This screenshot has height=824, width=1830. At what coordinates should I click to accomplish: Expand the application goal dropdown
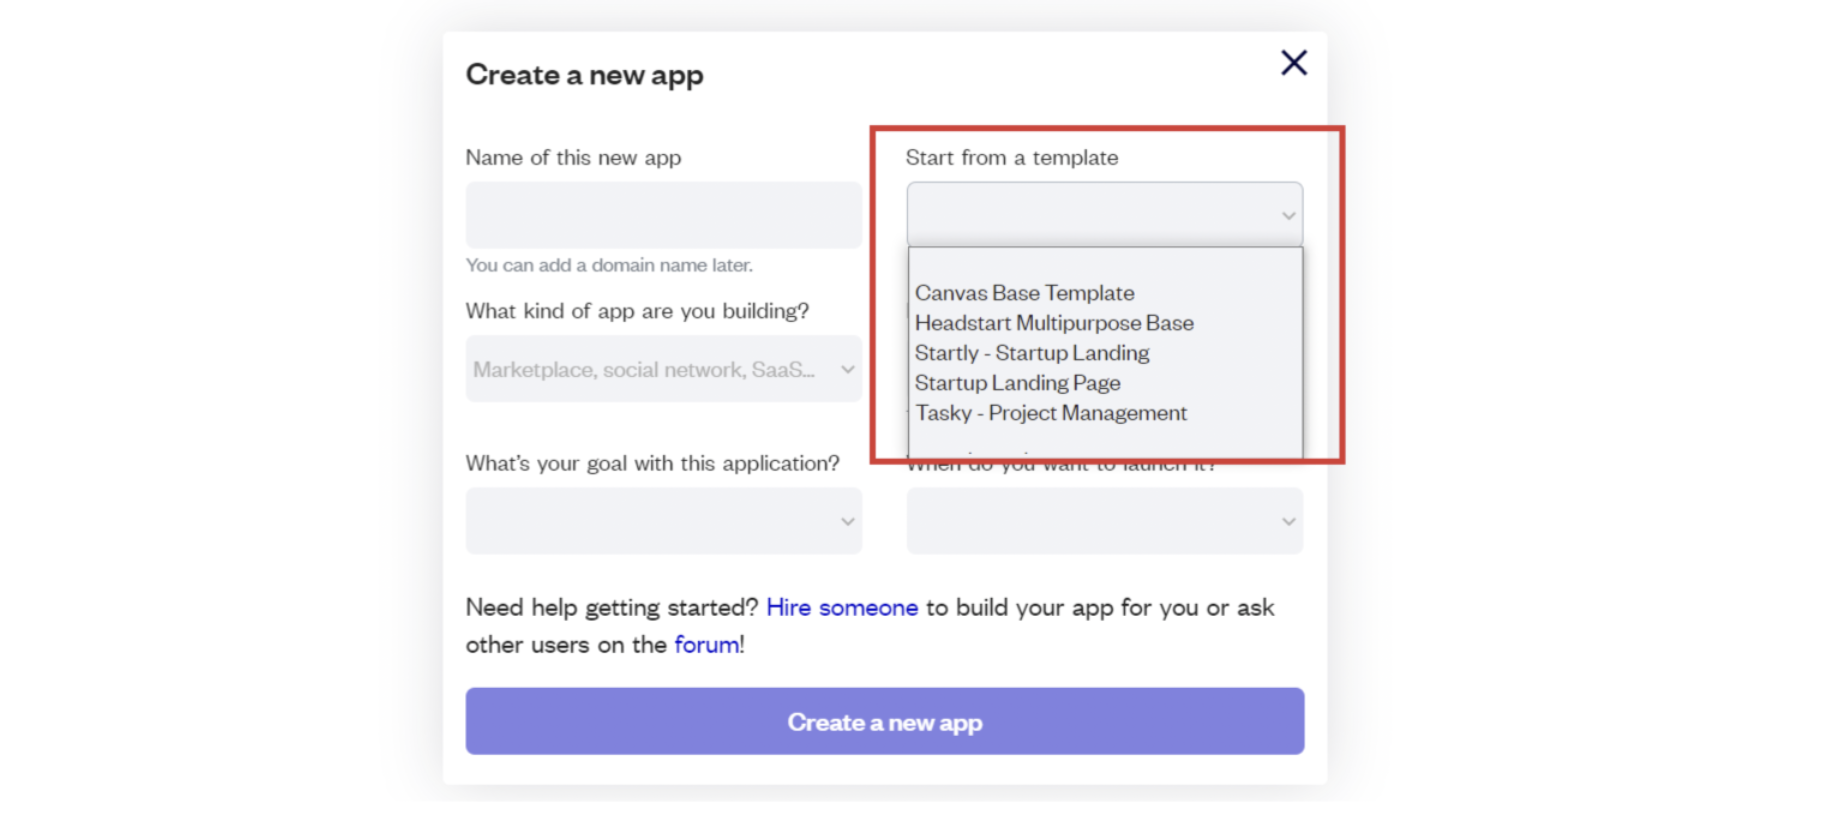650,521
